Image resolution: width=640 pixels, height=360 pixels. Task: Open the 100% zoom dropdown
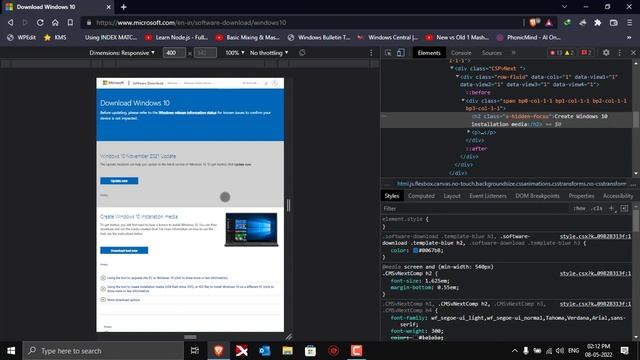coord(235,53)
